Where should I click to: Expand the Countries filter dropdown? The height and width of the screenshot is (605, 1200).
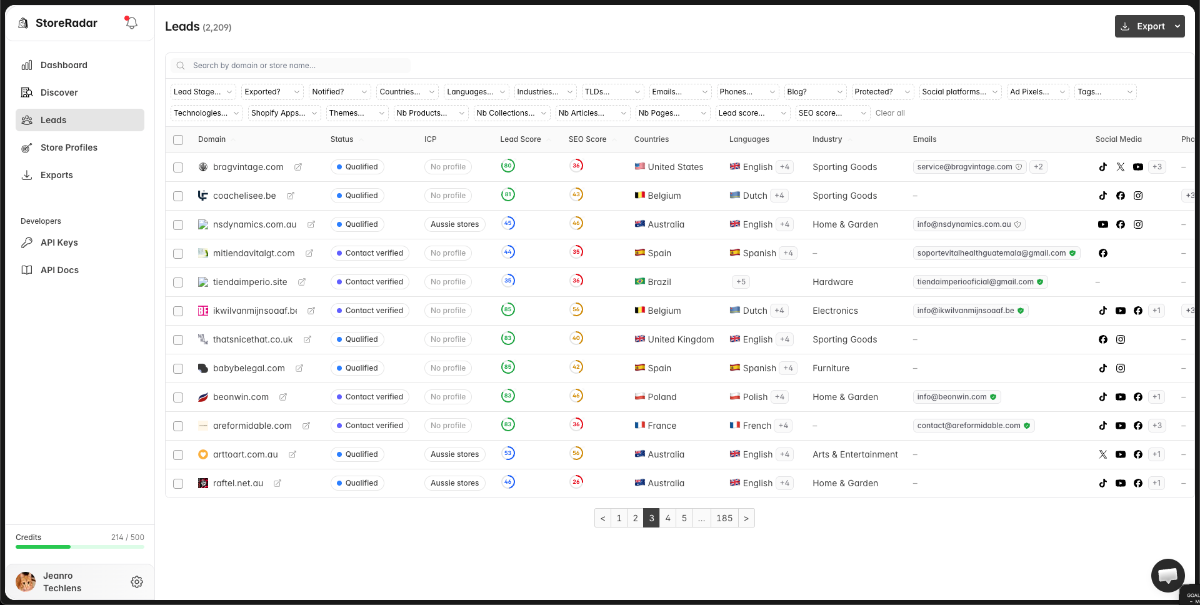click(x=405, y=92)
